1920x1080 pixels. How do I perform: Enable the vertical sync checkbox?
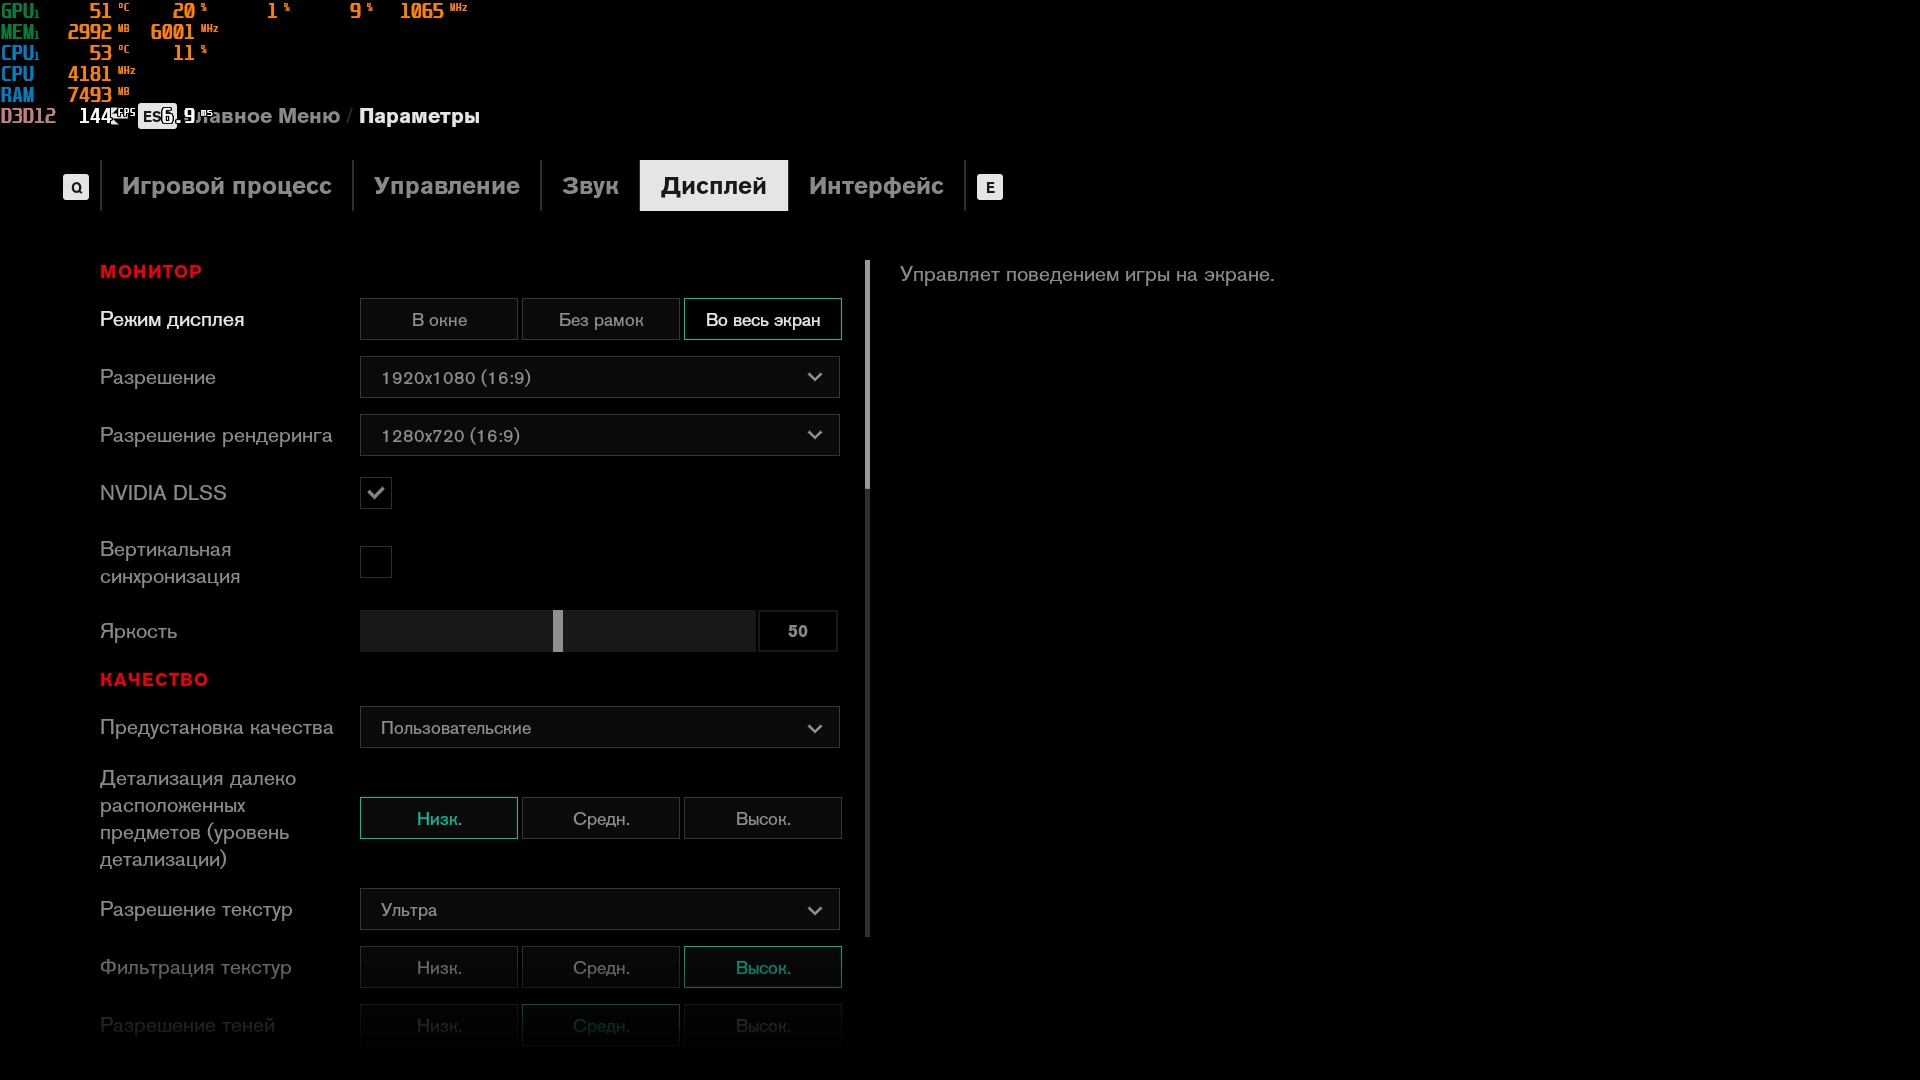(x=376, y=562)
